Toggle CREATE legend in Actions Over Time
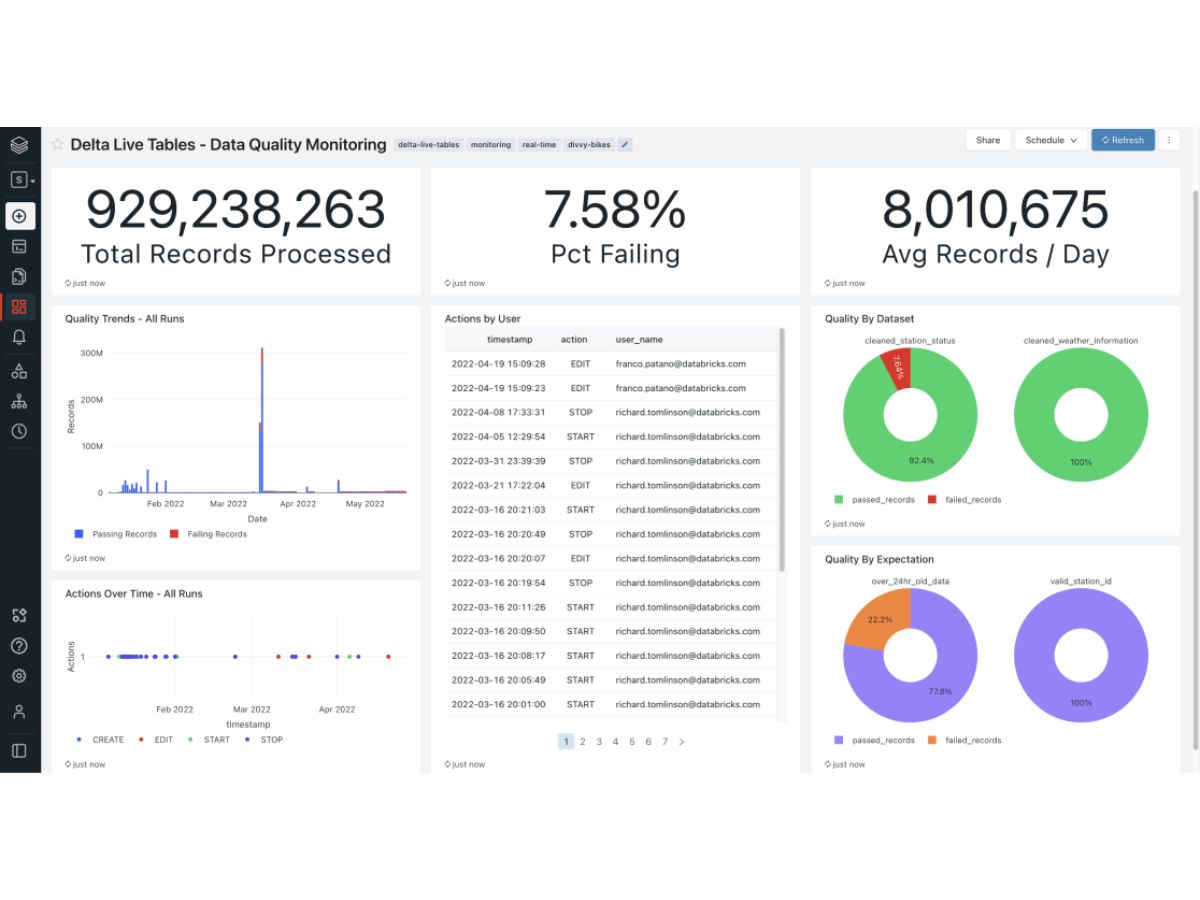 coord(101,740)
